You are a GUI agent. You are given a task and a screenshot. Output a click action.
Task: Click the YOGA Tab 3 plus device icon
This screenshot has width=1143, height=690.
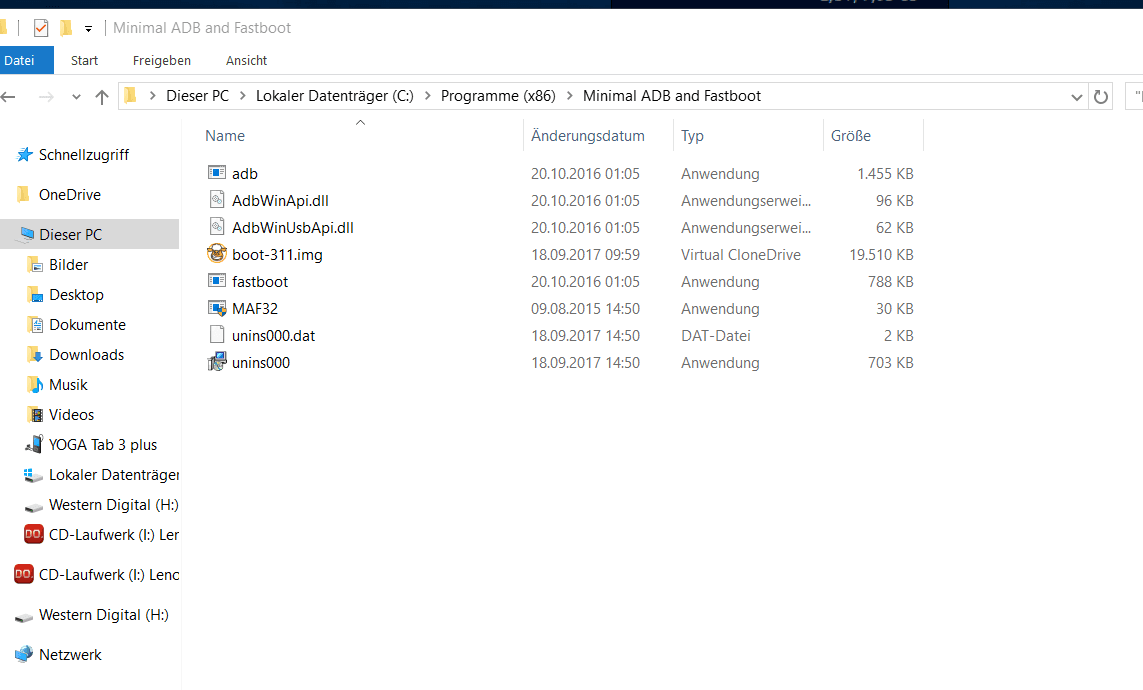coord(34,444)
